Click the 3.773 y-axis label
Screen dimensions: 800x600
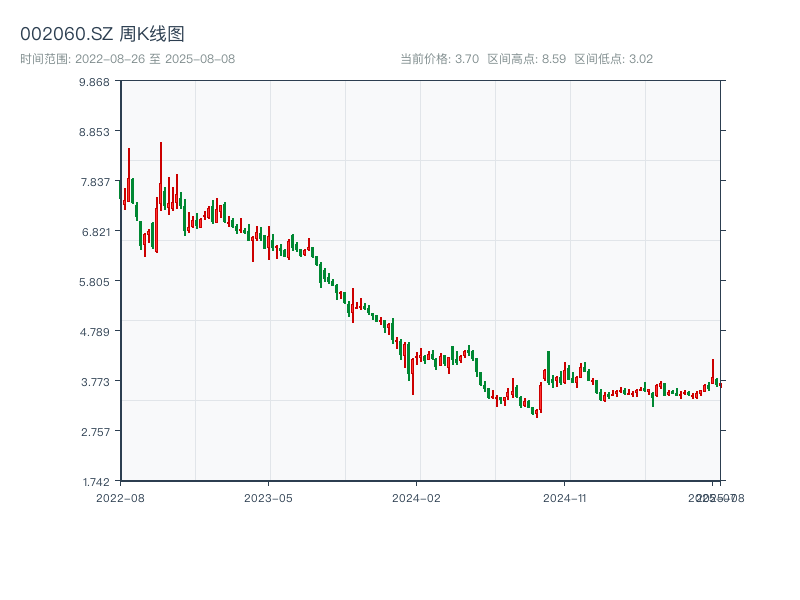tap(95, 382)
